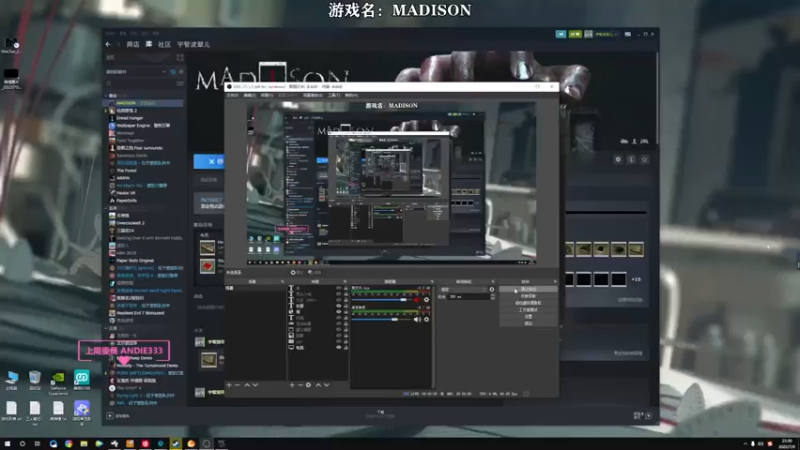Screen dimensions: 800x450
Task: Move source down with arrow in OBS sources
Action: point(327,385)
